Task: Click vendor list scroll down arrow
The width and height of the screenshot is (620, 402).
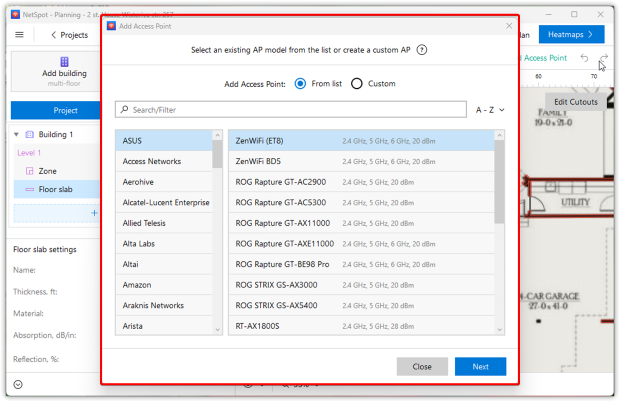Action: [217, 329]
